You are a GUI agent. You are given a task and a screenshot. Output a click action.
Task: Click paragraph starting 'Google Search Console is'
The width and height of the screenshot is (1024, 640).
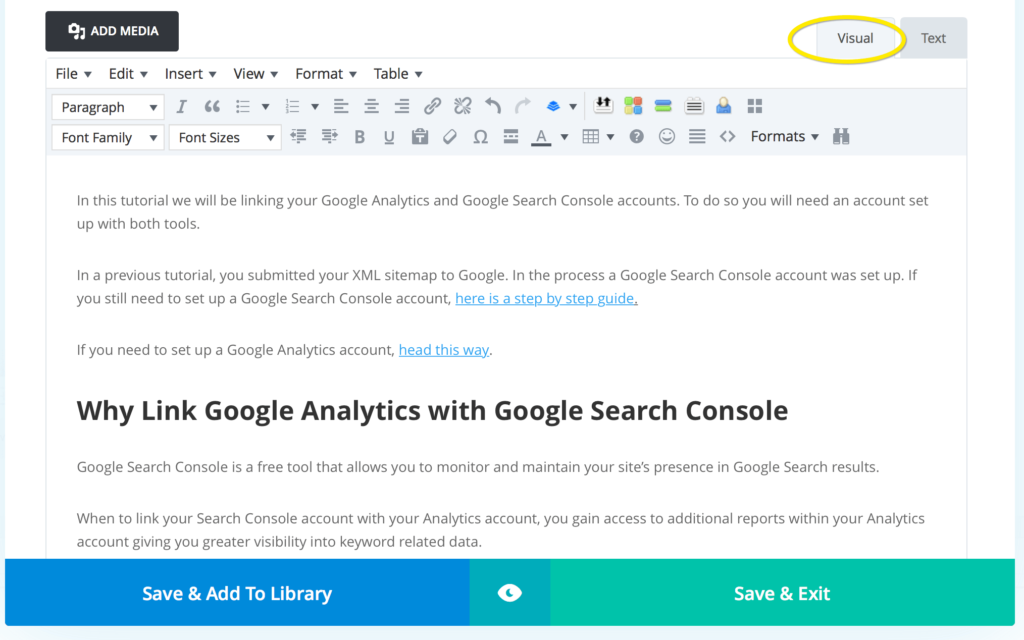tap(478, 467)
